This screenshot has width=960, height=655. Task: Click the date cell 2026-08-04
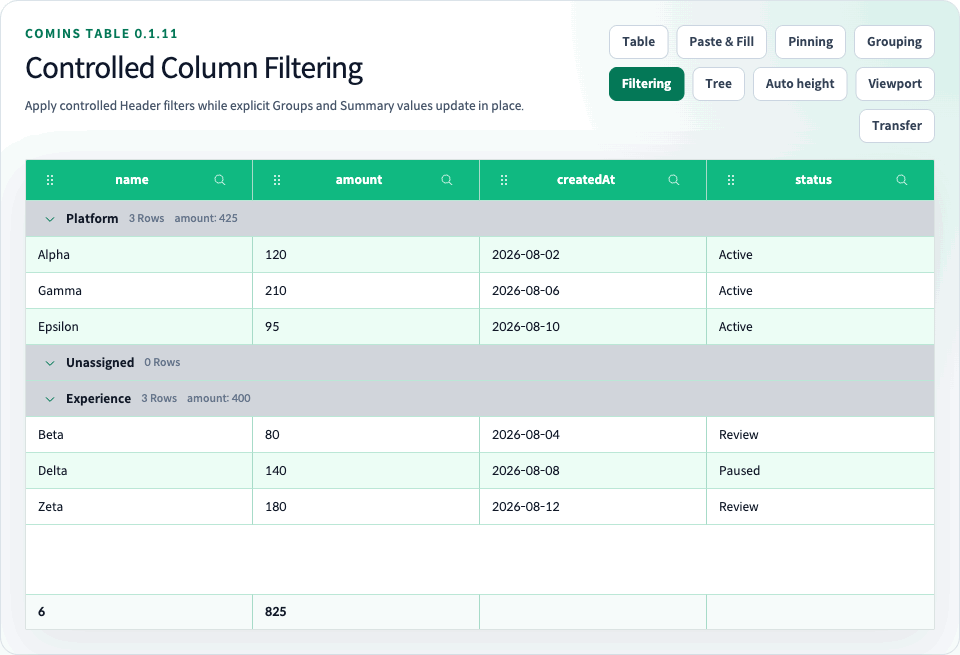593,435
